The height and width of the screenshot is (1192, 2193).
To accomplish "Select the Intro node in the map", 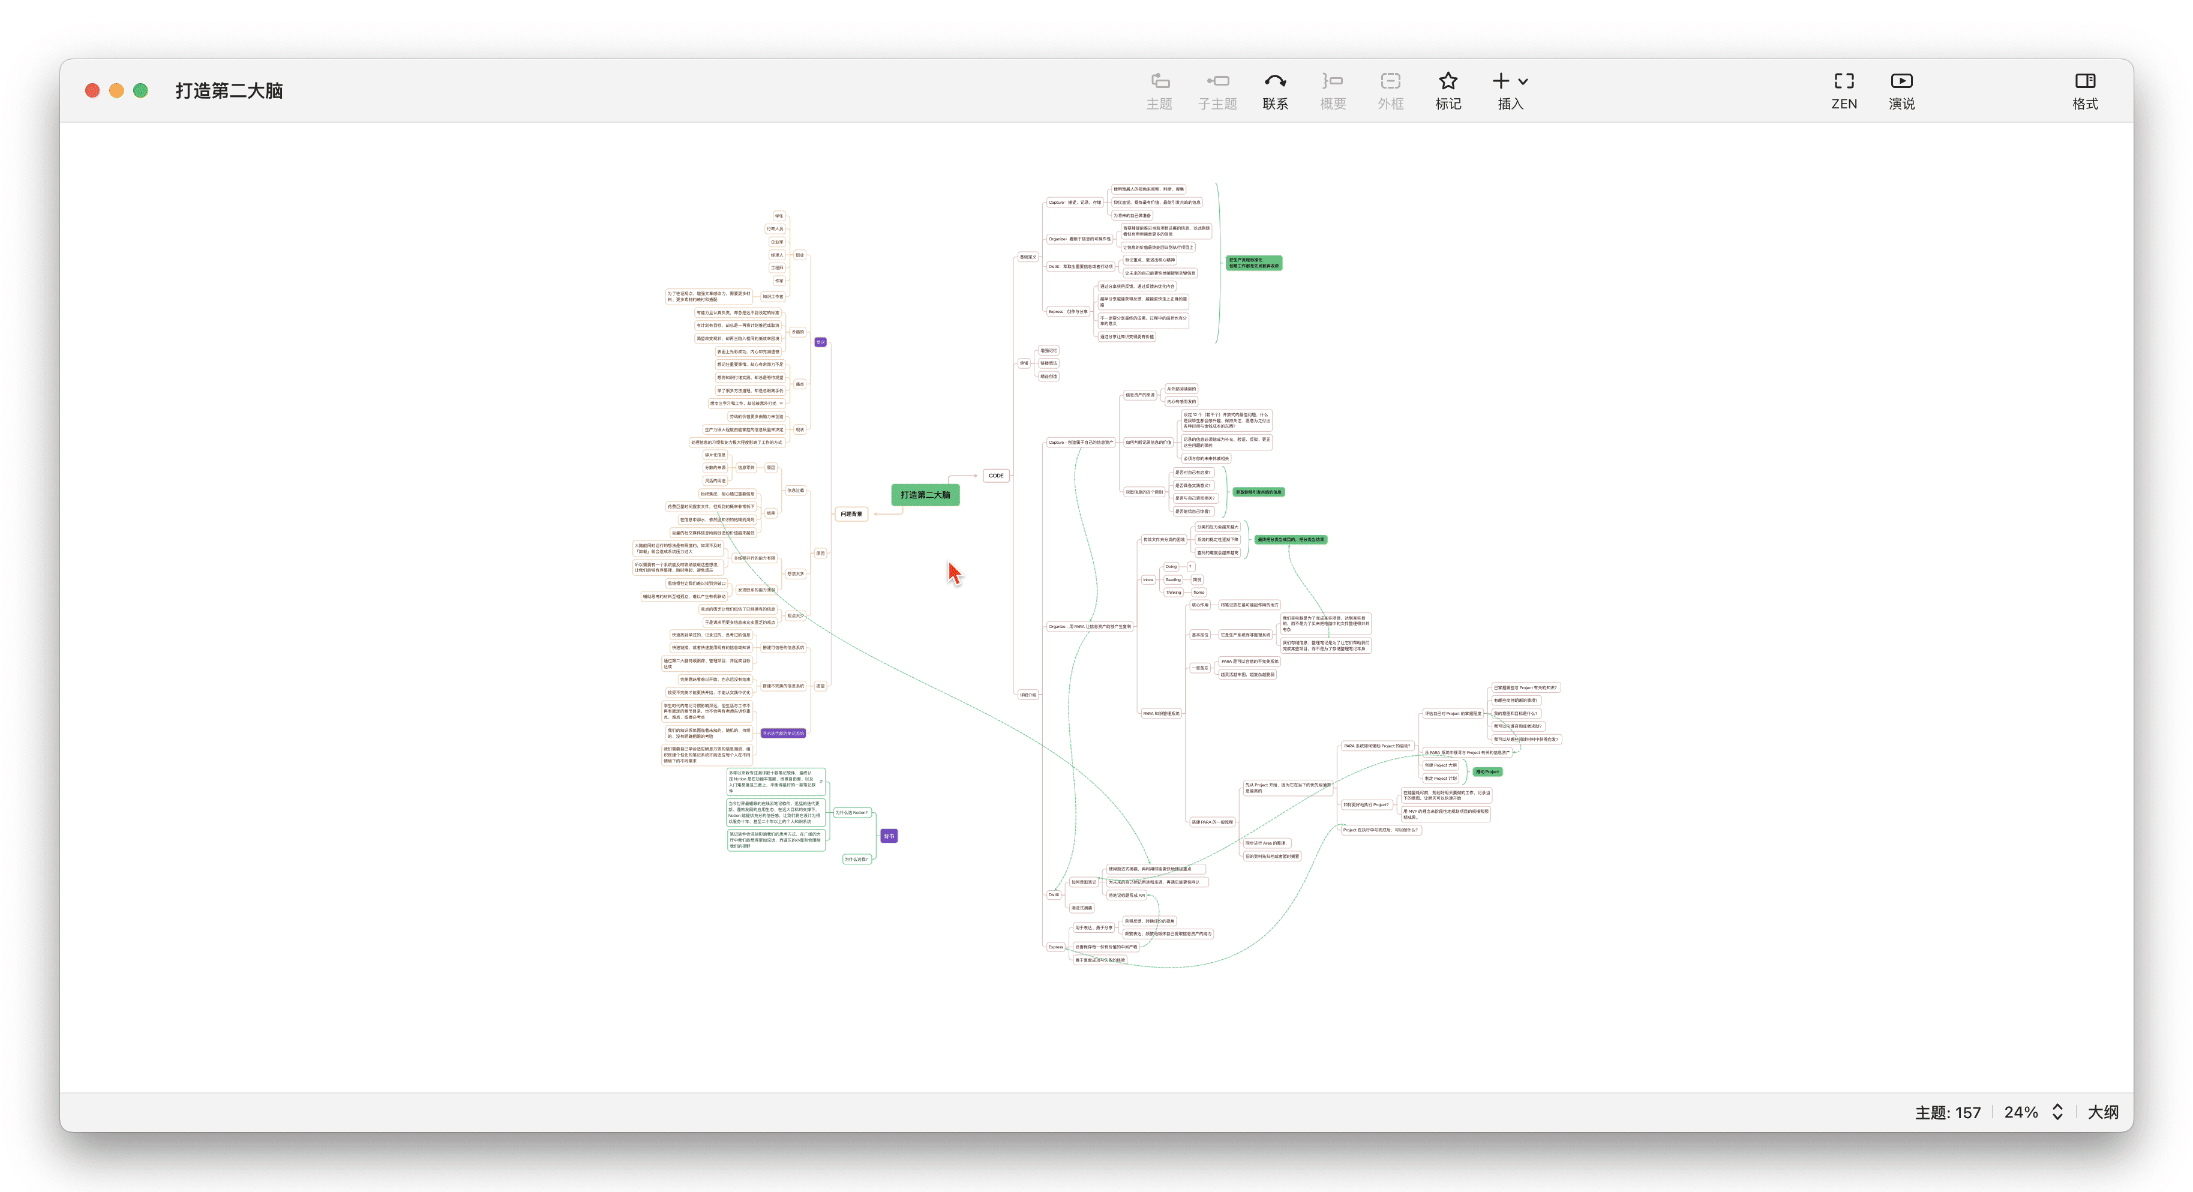I will [x=1148, y=580].
